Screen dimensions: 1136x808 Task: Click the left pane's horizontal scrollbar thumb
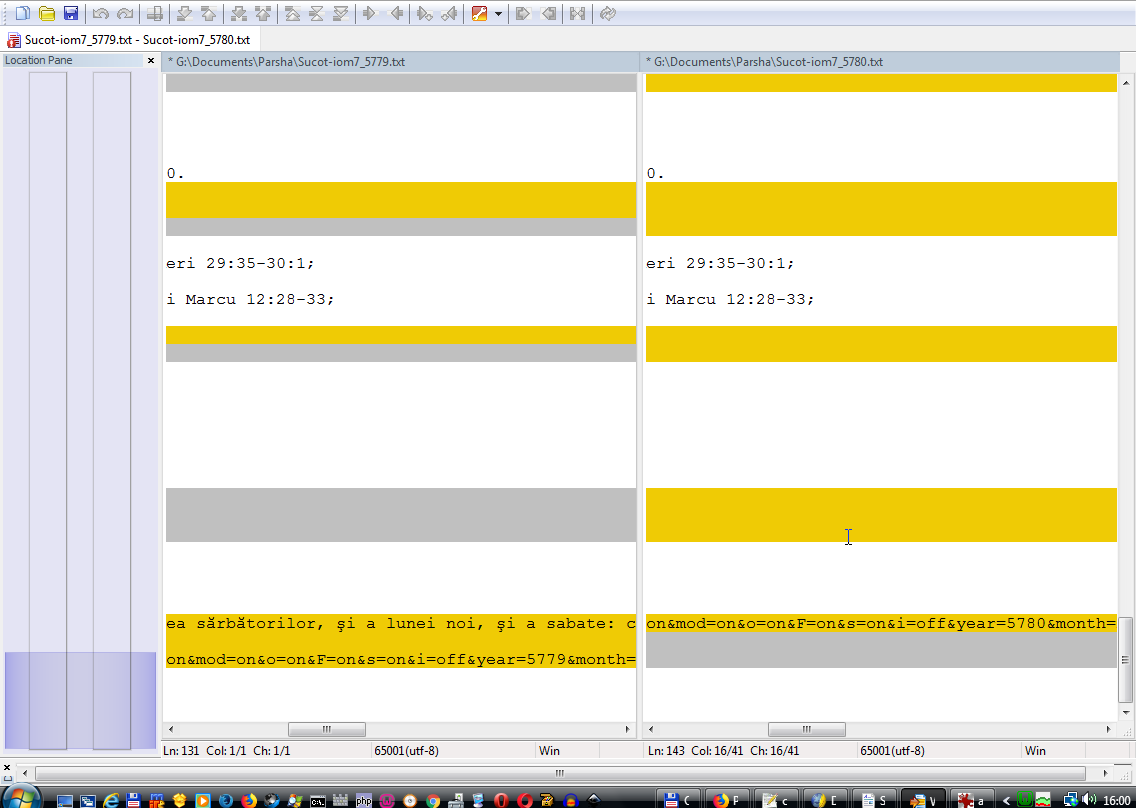[x=326, y=730]
